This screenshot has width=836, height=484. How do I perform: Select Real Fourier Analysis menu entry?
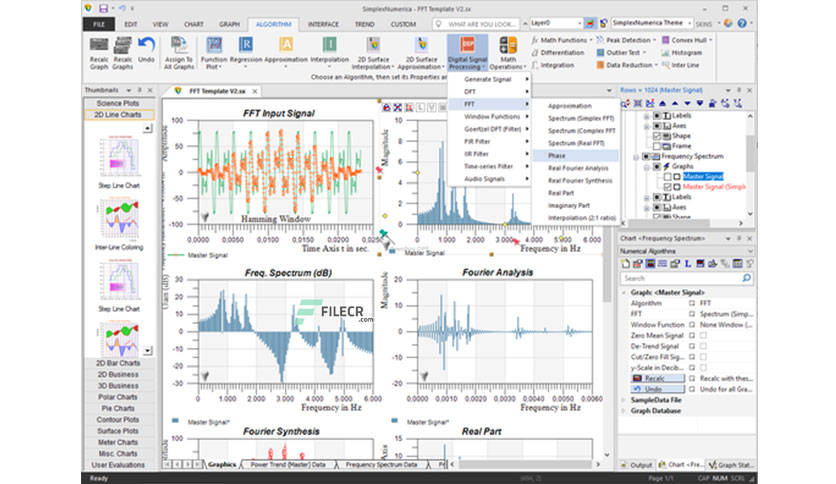click(576, 168)
